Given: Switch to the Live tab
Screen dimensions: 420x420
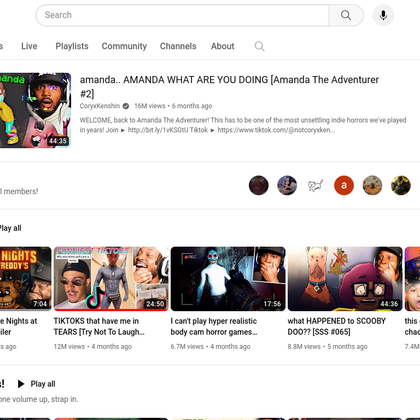Looking at the screenshot, I should click(x=29, y=46).
